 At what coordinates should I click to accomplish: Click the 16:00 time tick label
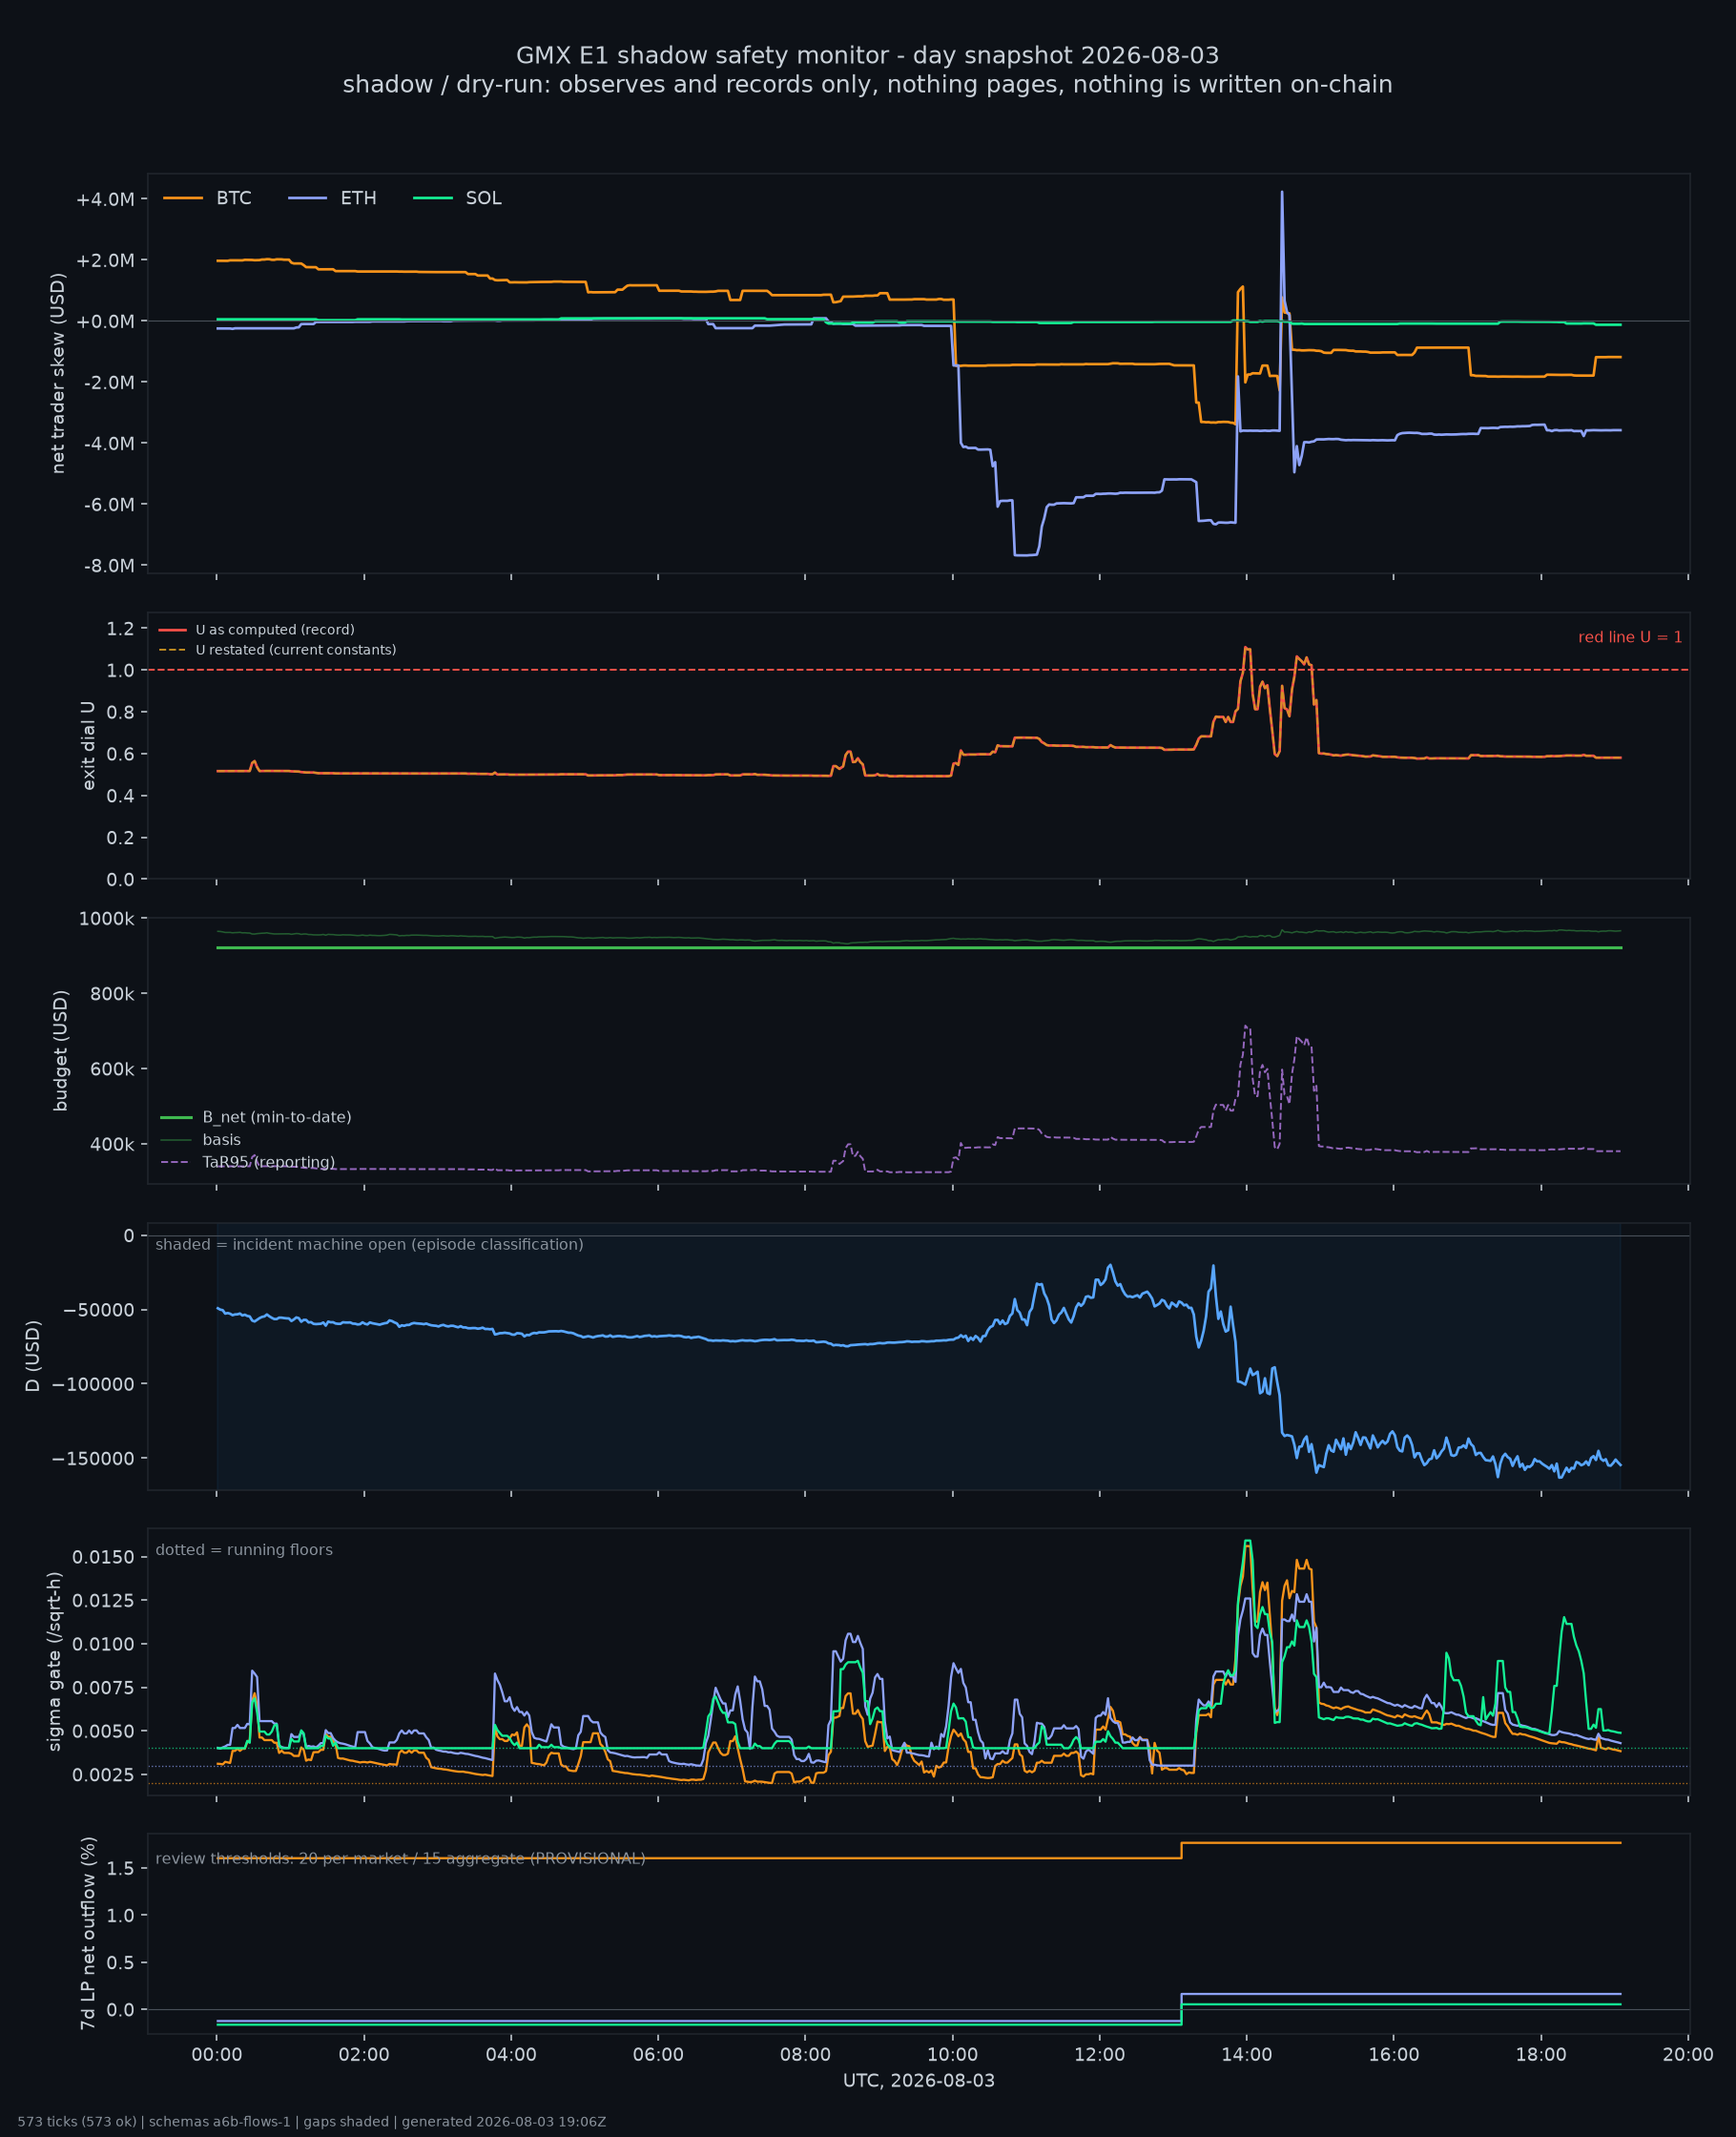[1394, 2055]
